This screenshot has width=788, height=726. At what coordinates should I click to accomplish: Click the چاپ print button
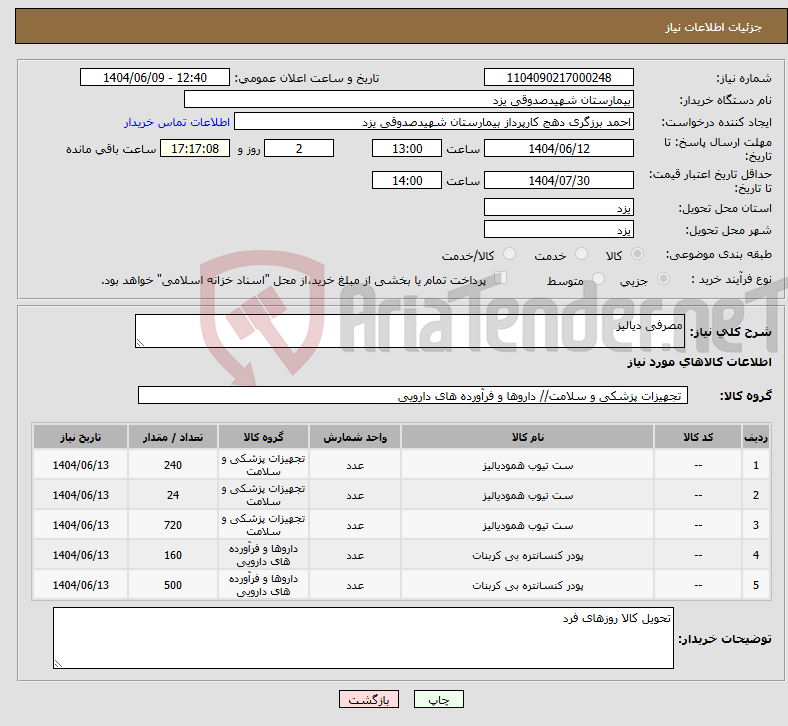[438, 699]
